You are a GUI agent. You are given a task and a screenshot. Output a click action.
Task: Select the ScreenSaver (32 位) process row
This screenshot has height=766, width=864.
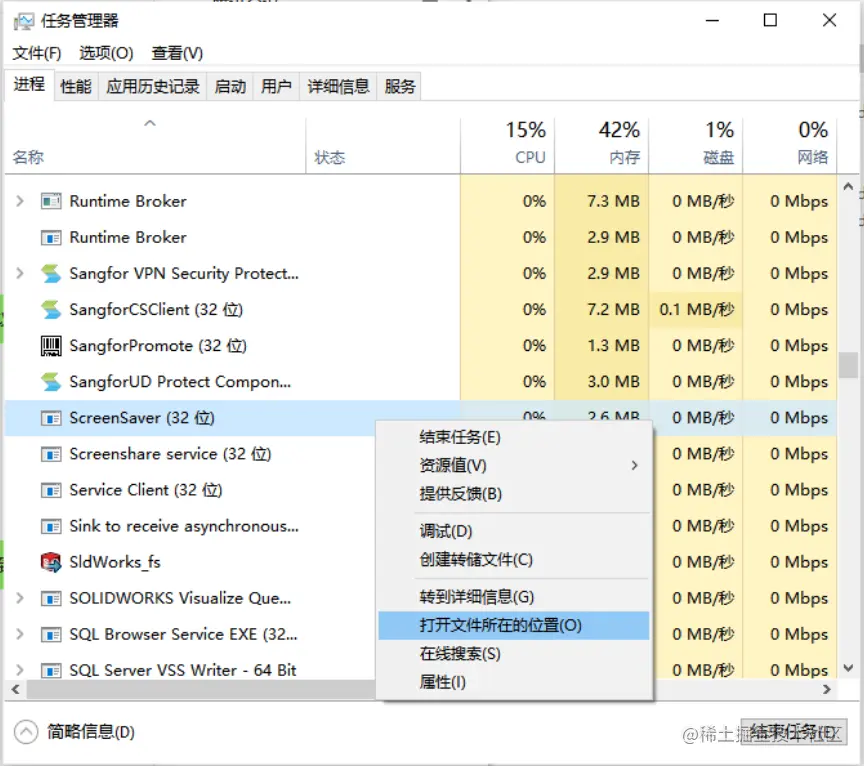[x=421, y=418]
